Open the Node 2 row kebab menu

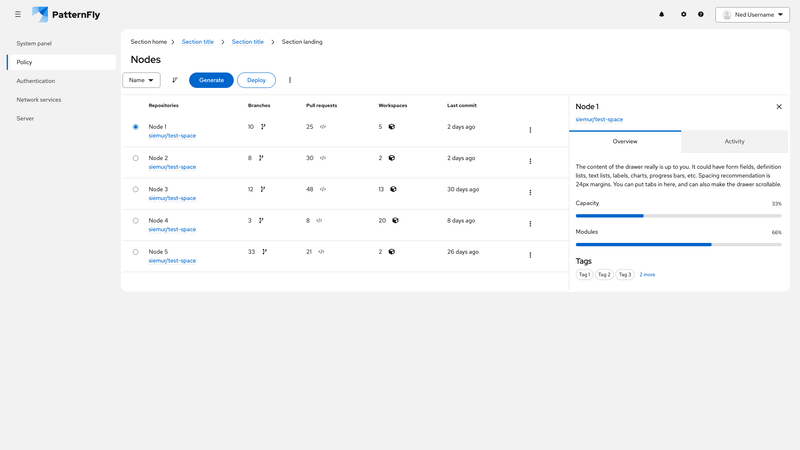[x=530, y=161]
